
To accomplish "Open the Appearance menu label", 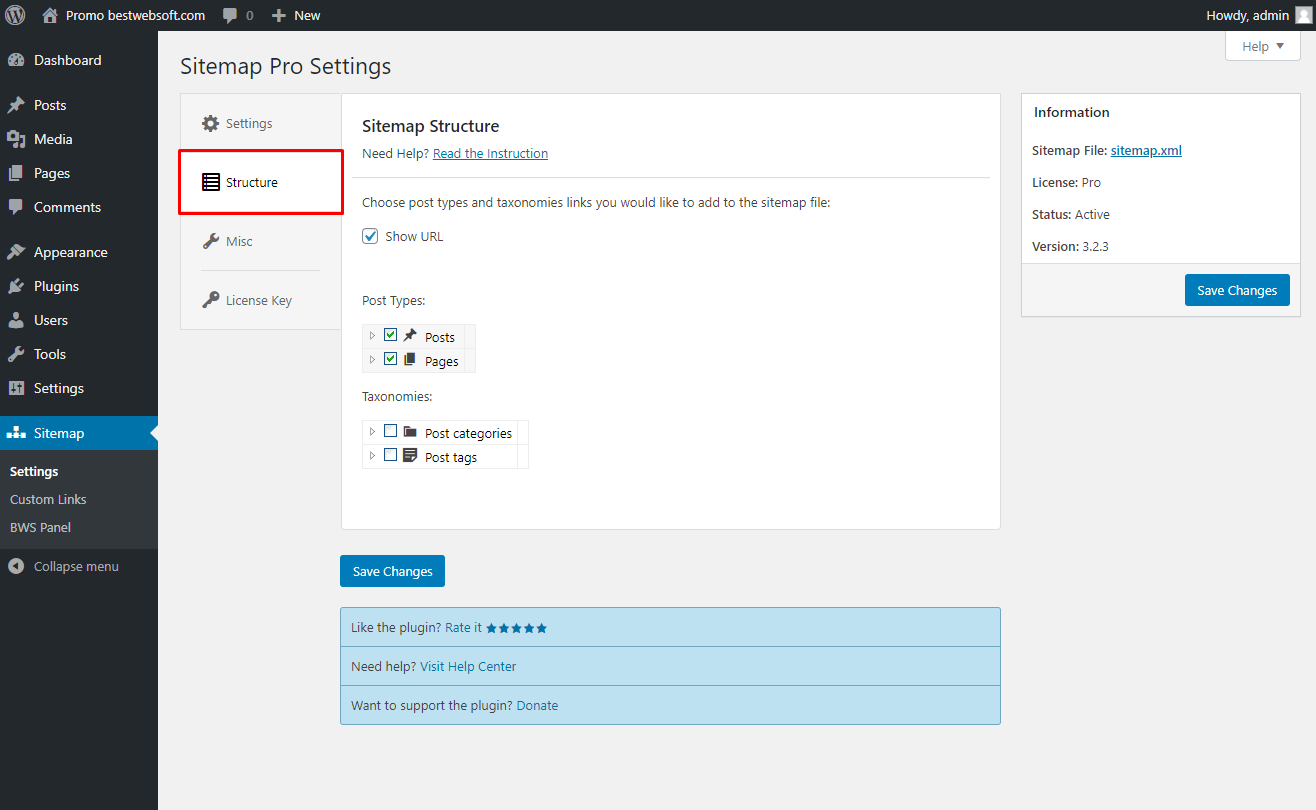I will pyautogui.click(x=70, y=252).
